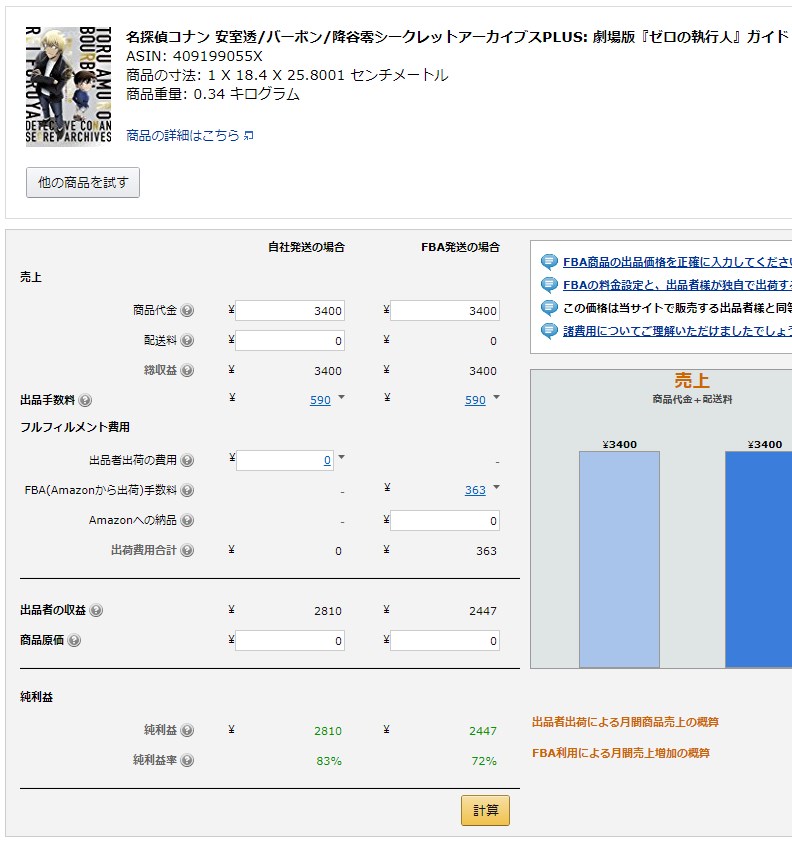
Task: Click green 72% profit margin value
Action: point(484,761)
